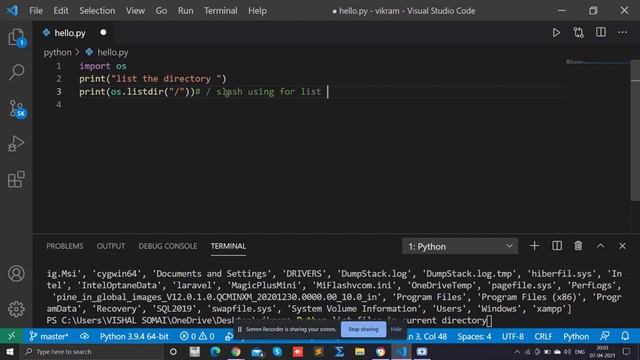The height and width of the screenshot is (360, 640).
Task: Open Skype from taskbar
Action: point(277,351)
